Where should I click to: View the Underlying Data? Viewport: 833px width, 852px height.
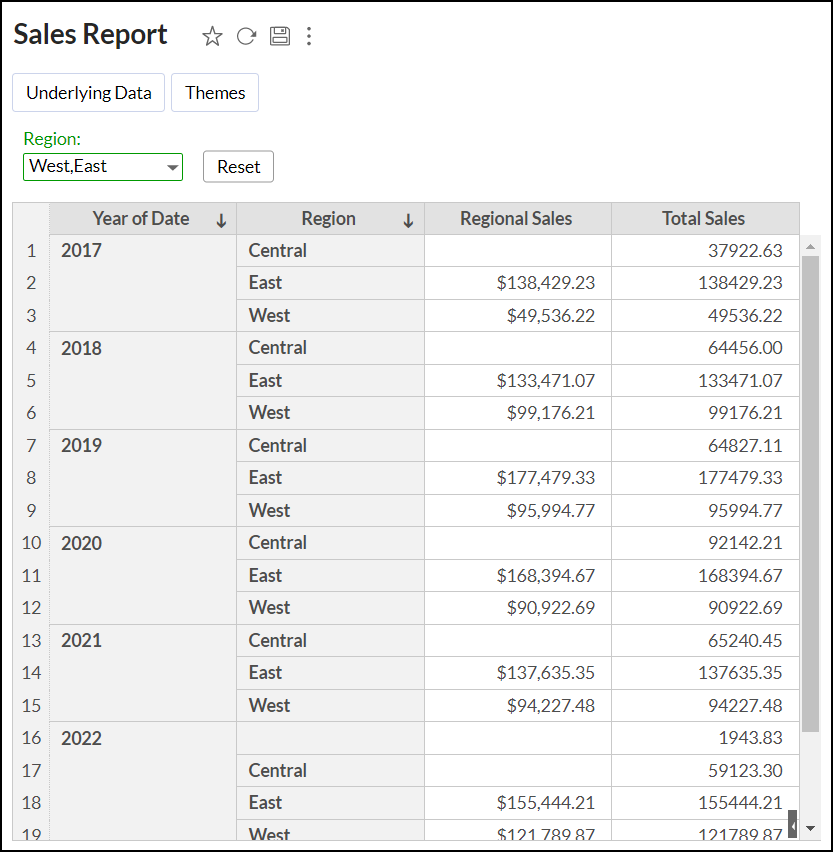pos(88,92)
